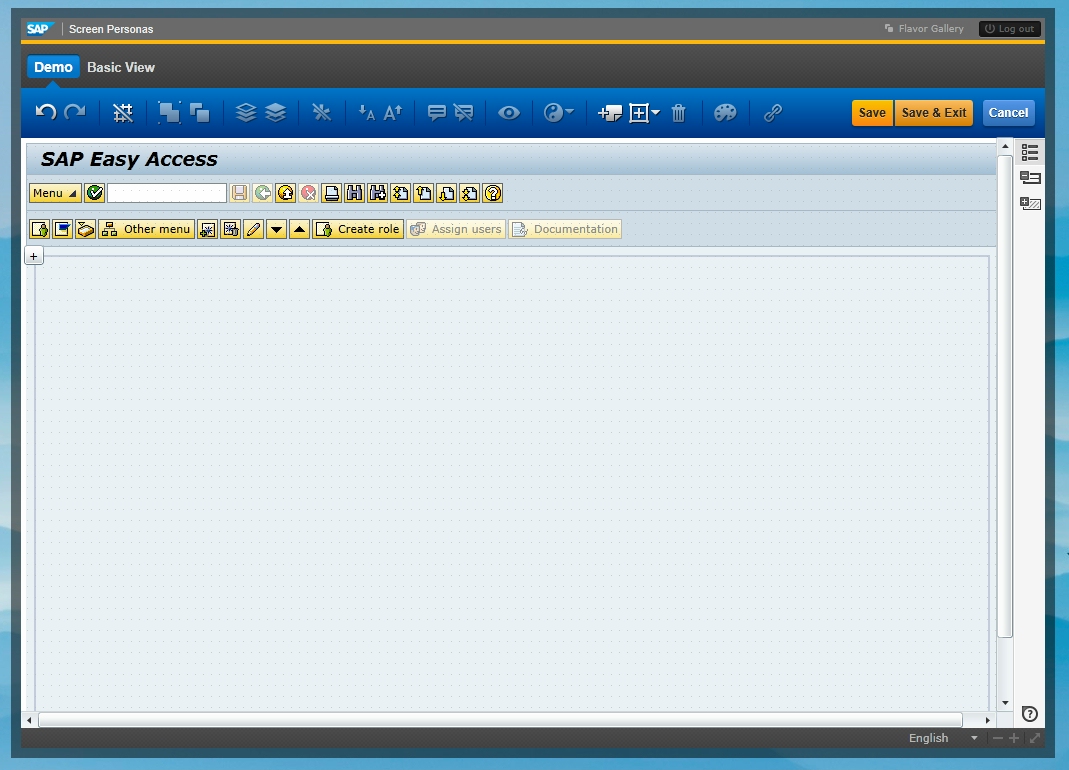
Task: Click the SAP Business Workplace tray icon
Action: tap(85, 229)
